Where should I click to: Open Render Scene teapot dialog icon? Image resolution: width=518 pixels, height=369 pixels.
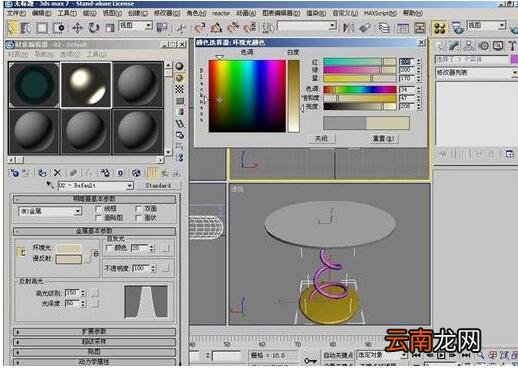(x=458, y=28)
